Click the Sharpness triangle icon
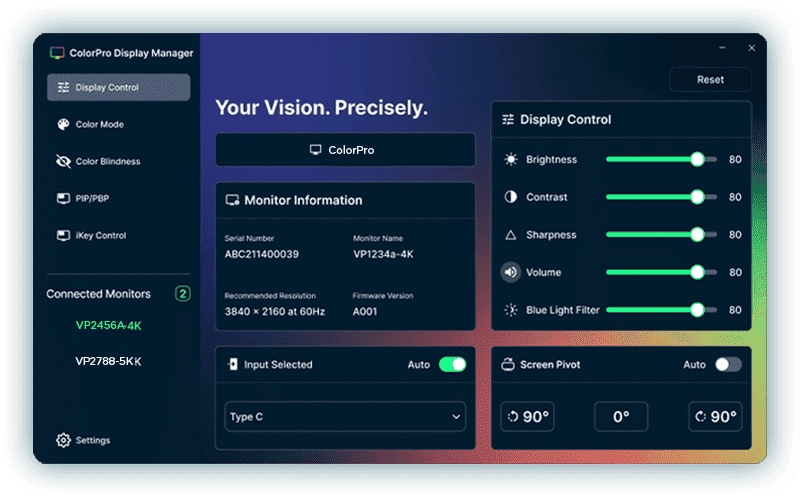The image size is (800, 497). (511, 235)
